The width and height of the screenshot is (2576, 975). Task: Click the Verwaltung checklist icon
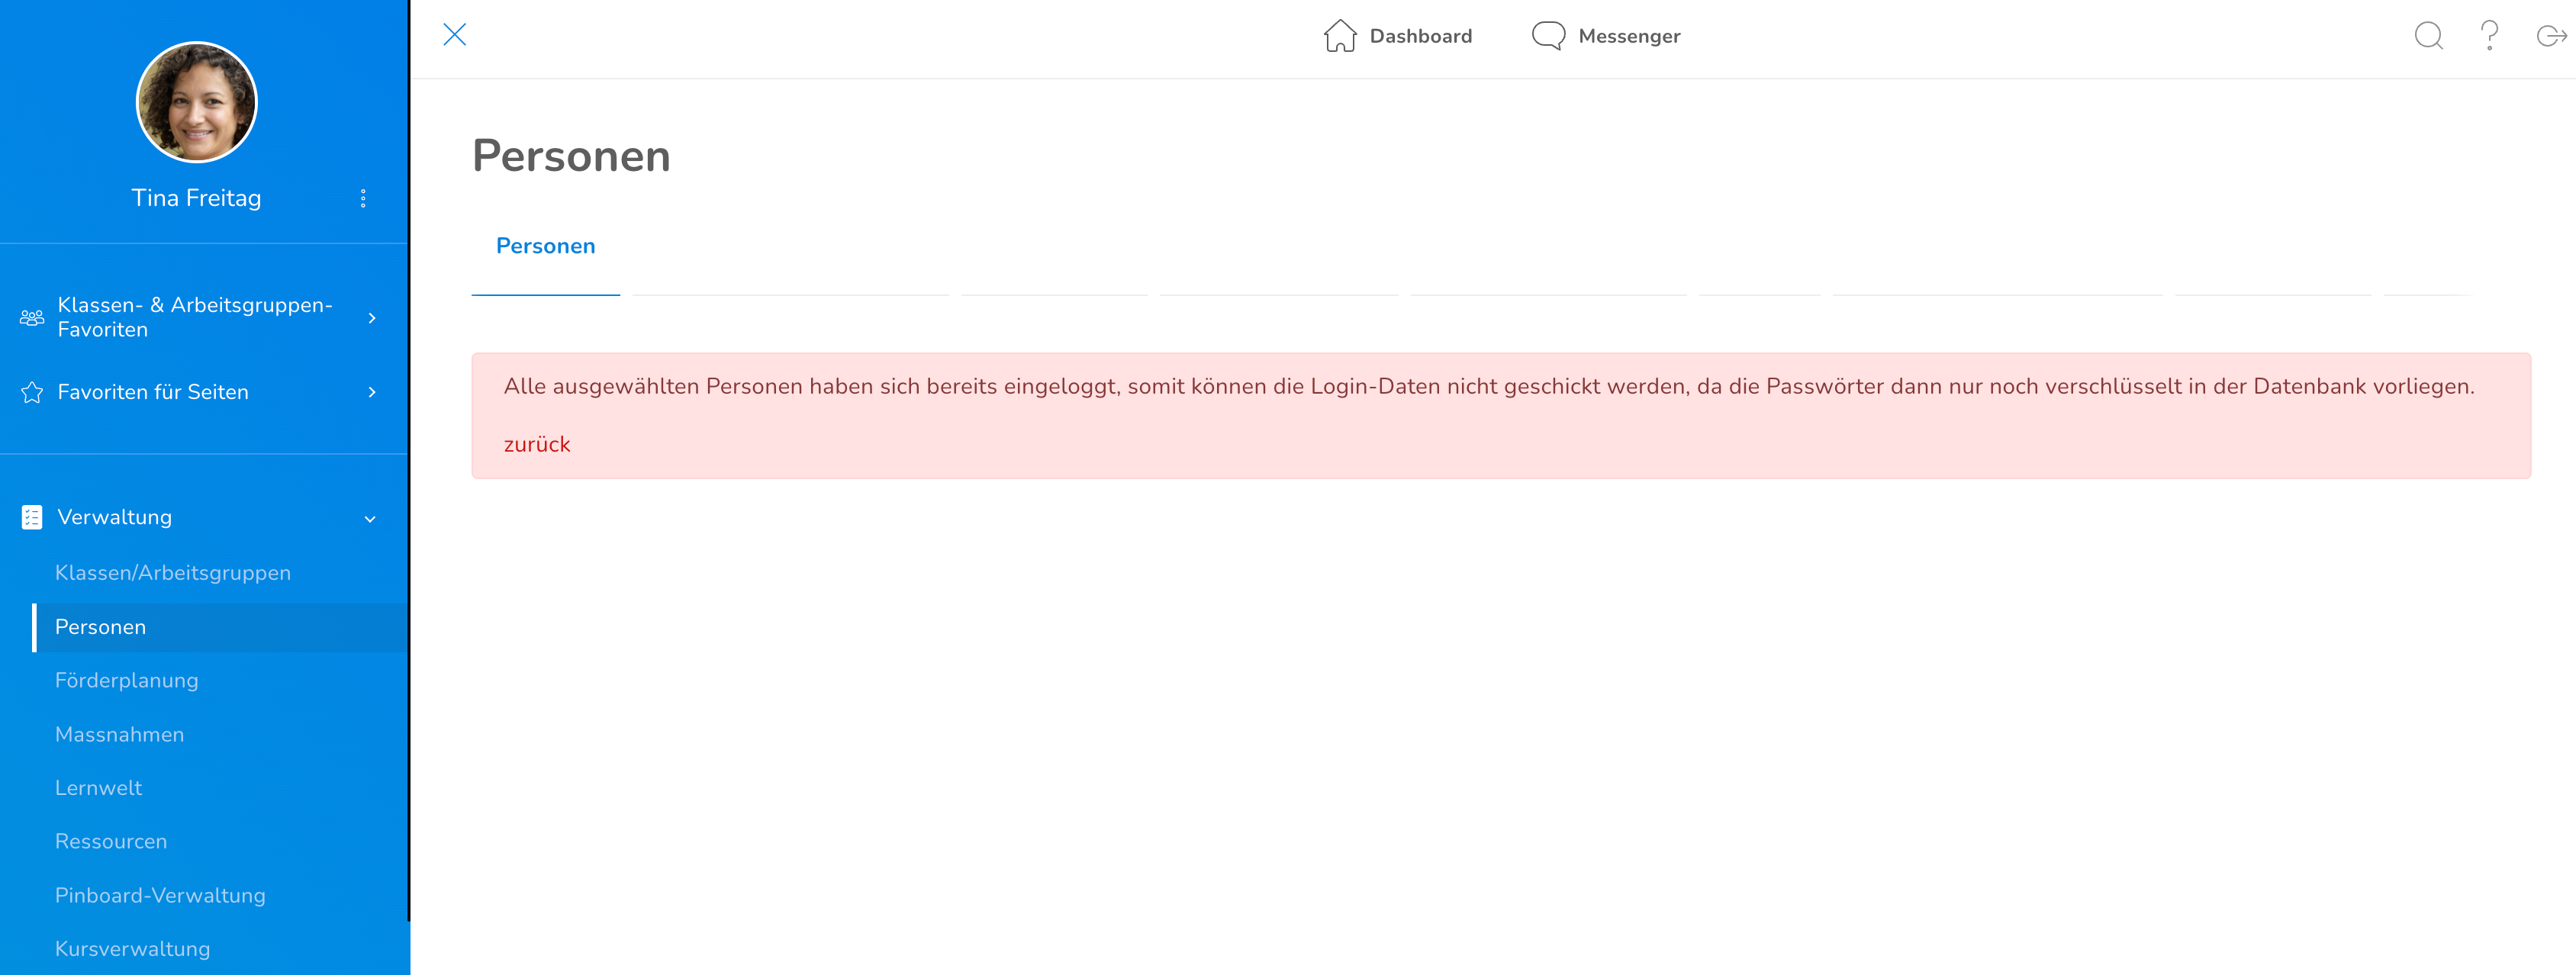pyautogui.click(x=32, y=517)
